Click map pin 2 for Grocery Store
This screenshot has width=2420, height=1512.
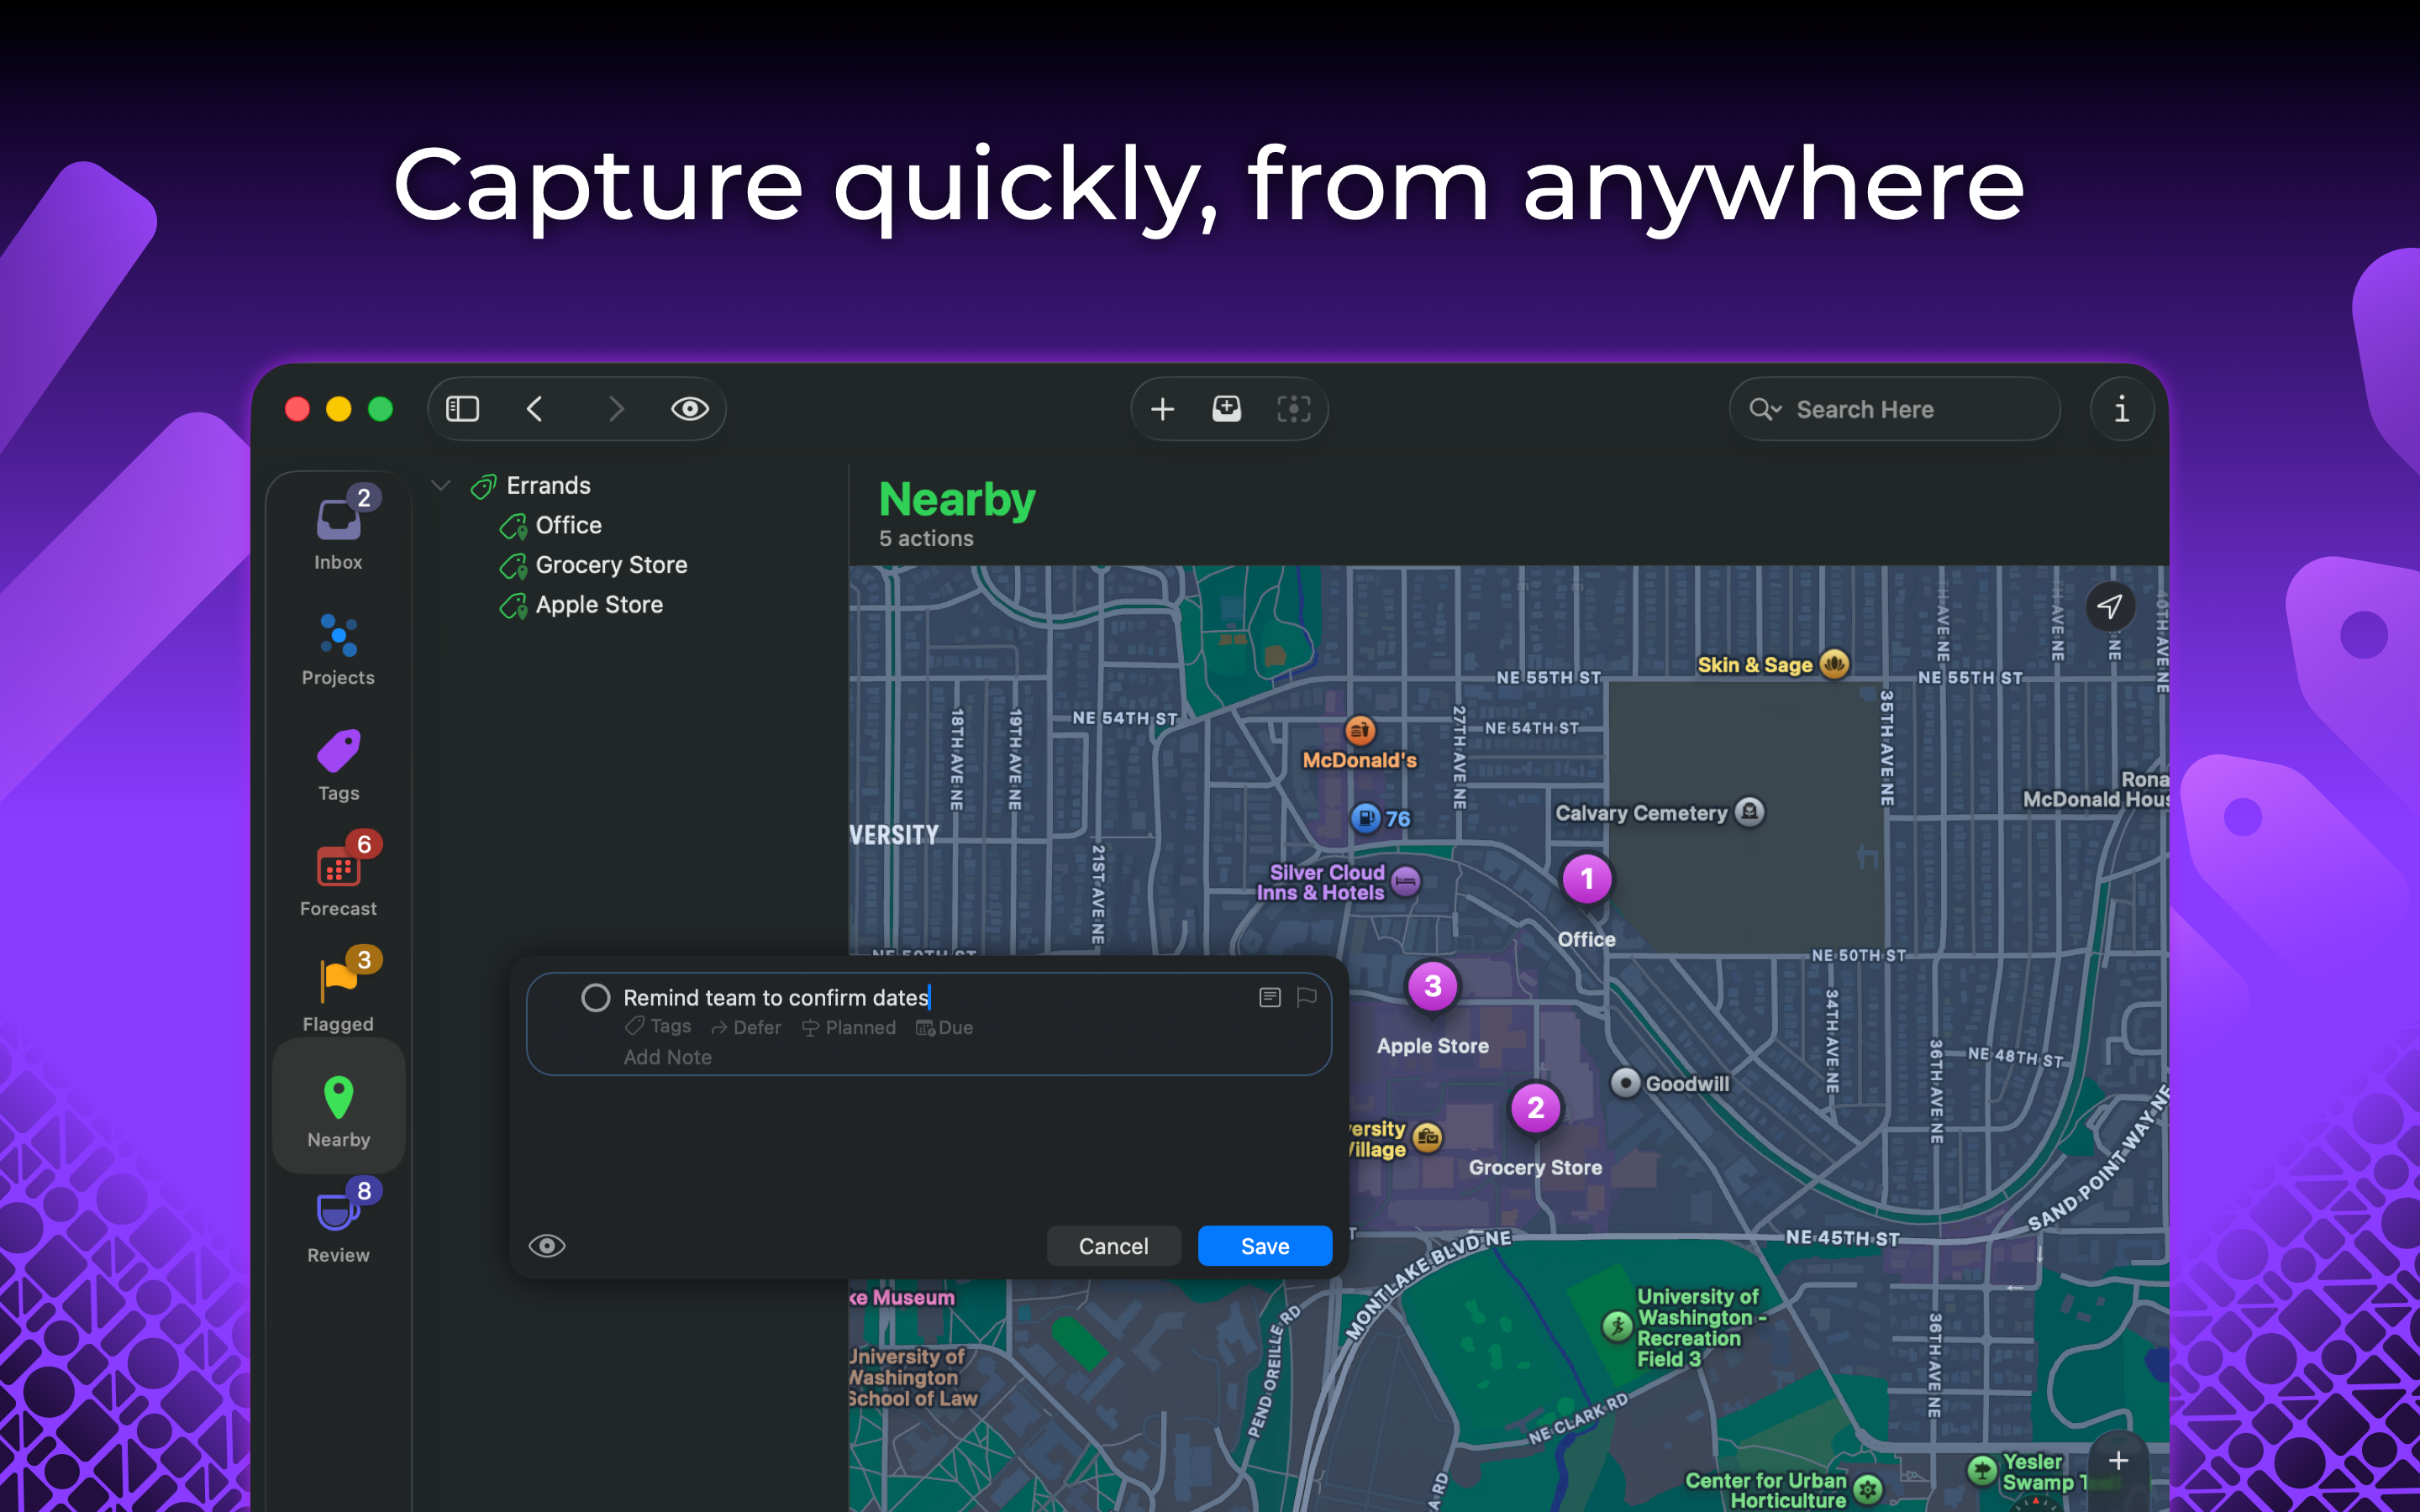[x=1536, y=1108]
